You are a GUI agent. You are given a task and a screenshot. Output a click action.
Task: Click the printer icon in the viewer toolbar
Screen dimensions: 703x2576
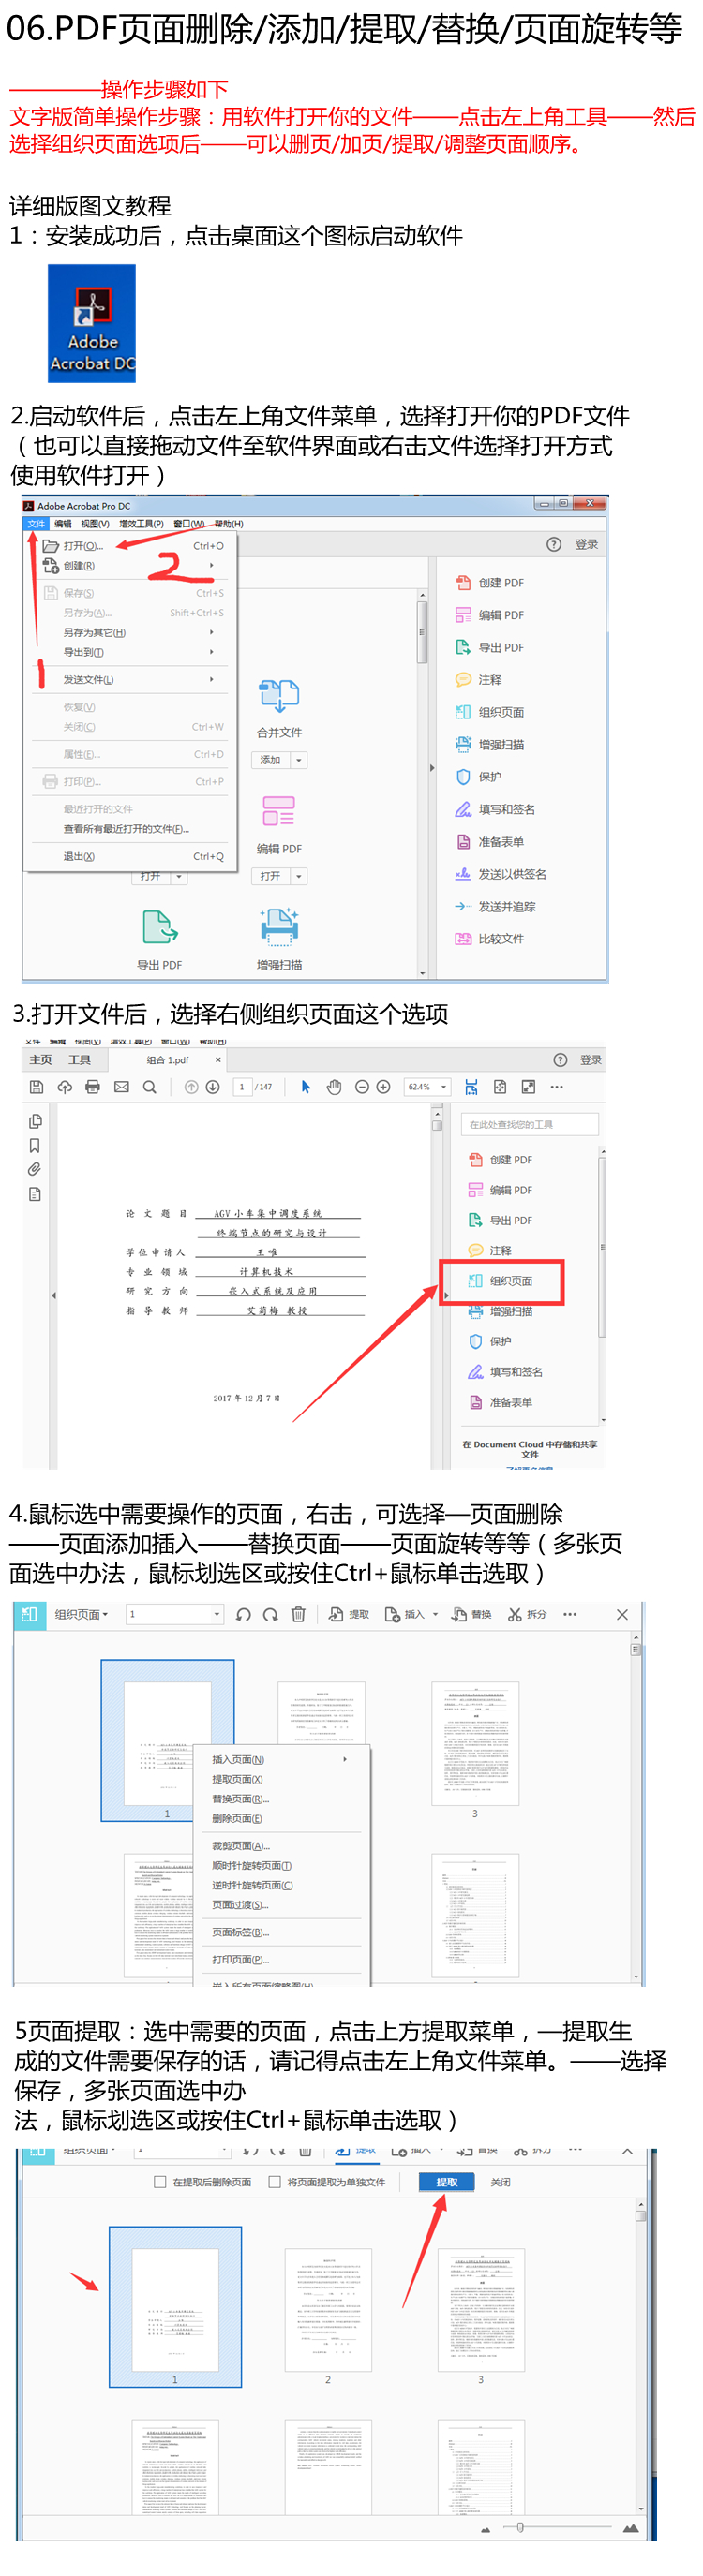[93, 1087]
